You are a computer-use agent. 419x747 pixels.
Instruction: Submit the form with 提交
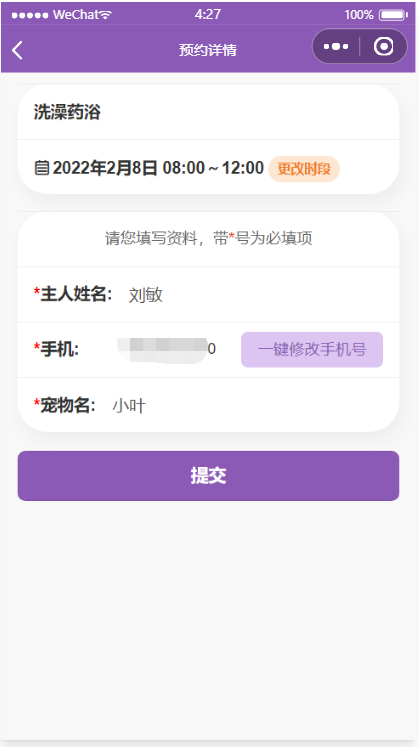click(208, 476)
